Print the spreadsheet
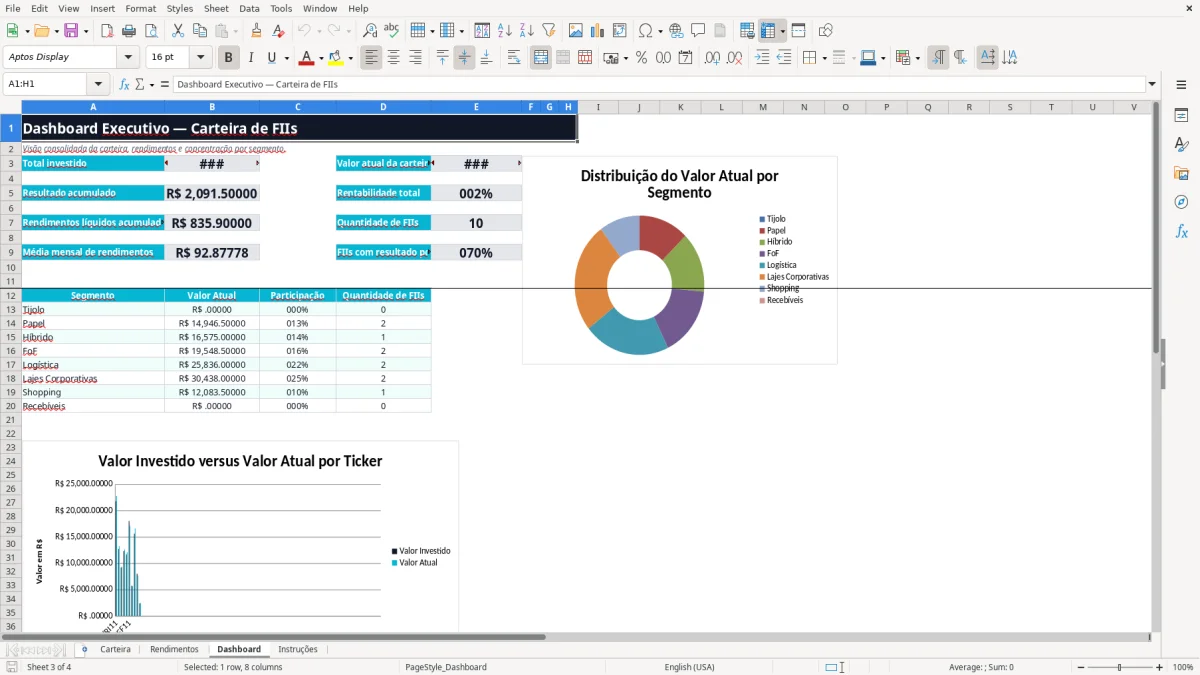The image size is (1200, 675). (127, 31)
